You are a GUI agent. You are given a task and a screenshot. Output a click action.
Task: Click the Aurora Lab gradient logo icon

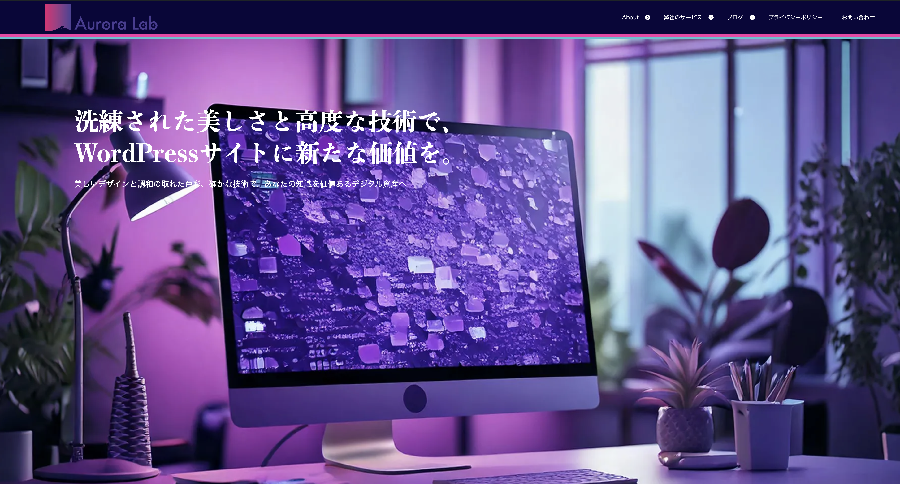[x=58, y=17]
